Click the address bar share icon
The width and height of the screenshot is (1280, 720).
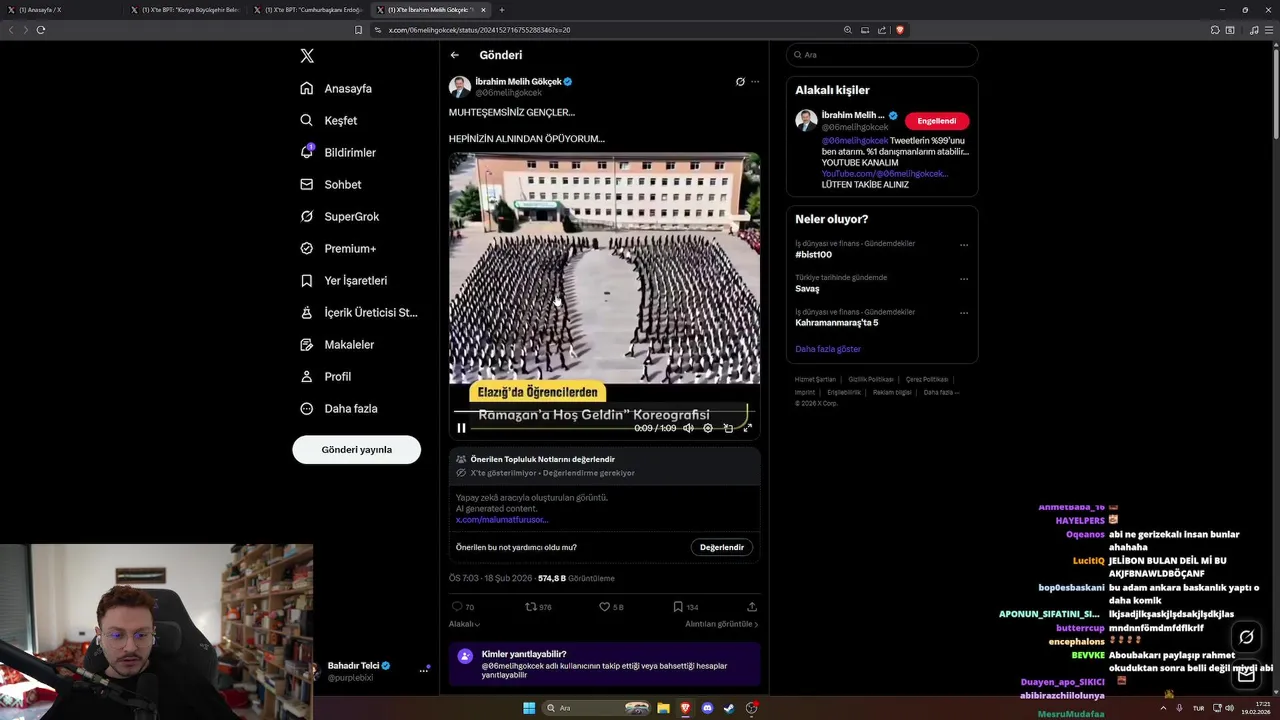click(882, 30)
